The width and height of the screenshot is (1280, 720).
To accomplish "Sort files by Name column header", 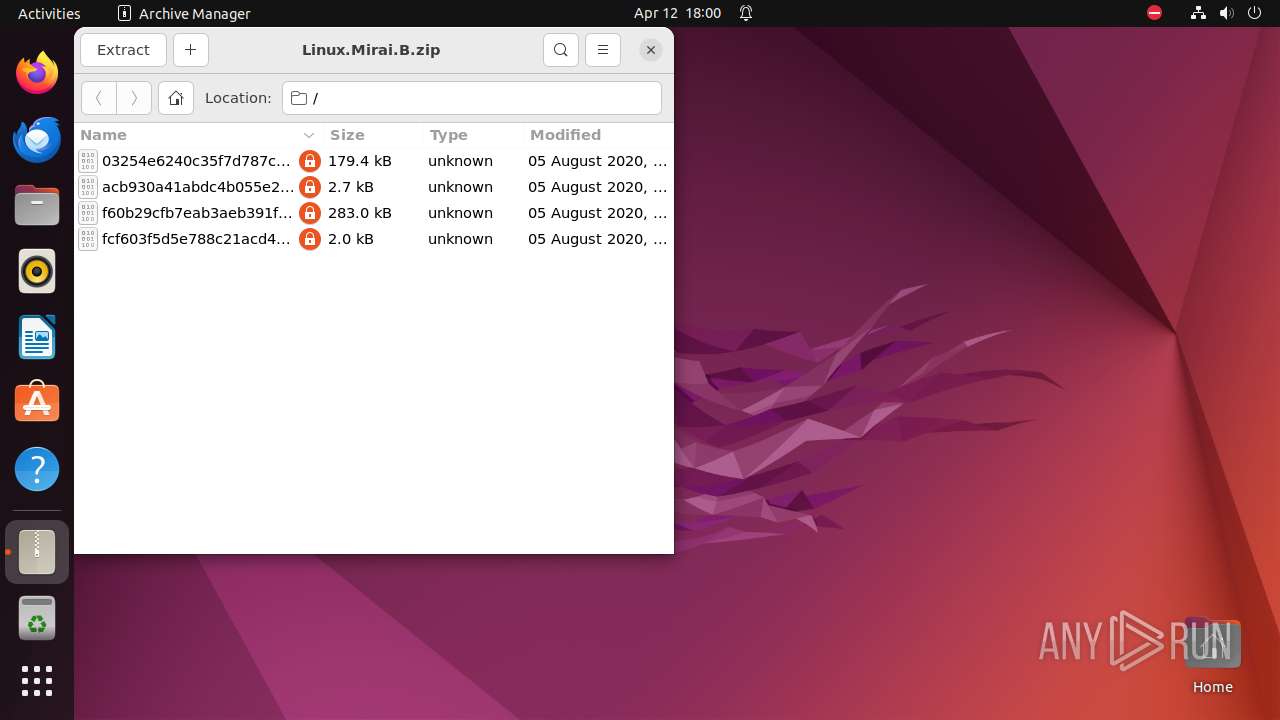I will (198, 135).
